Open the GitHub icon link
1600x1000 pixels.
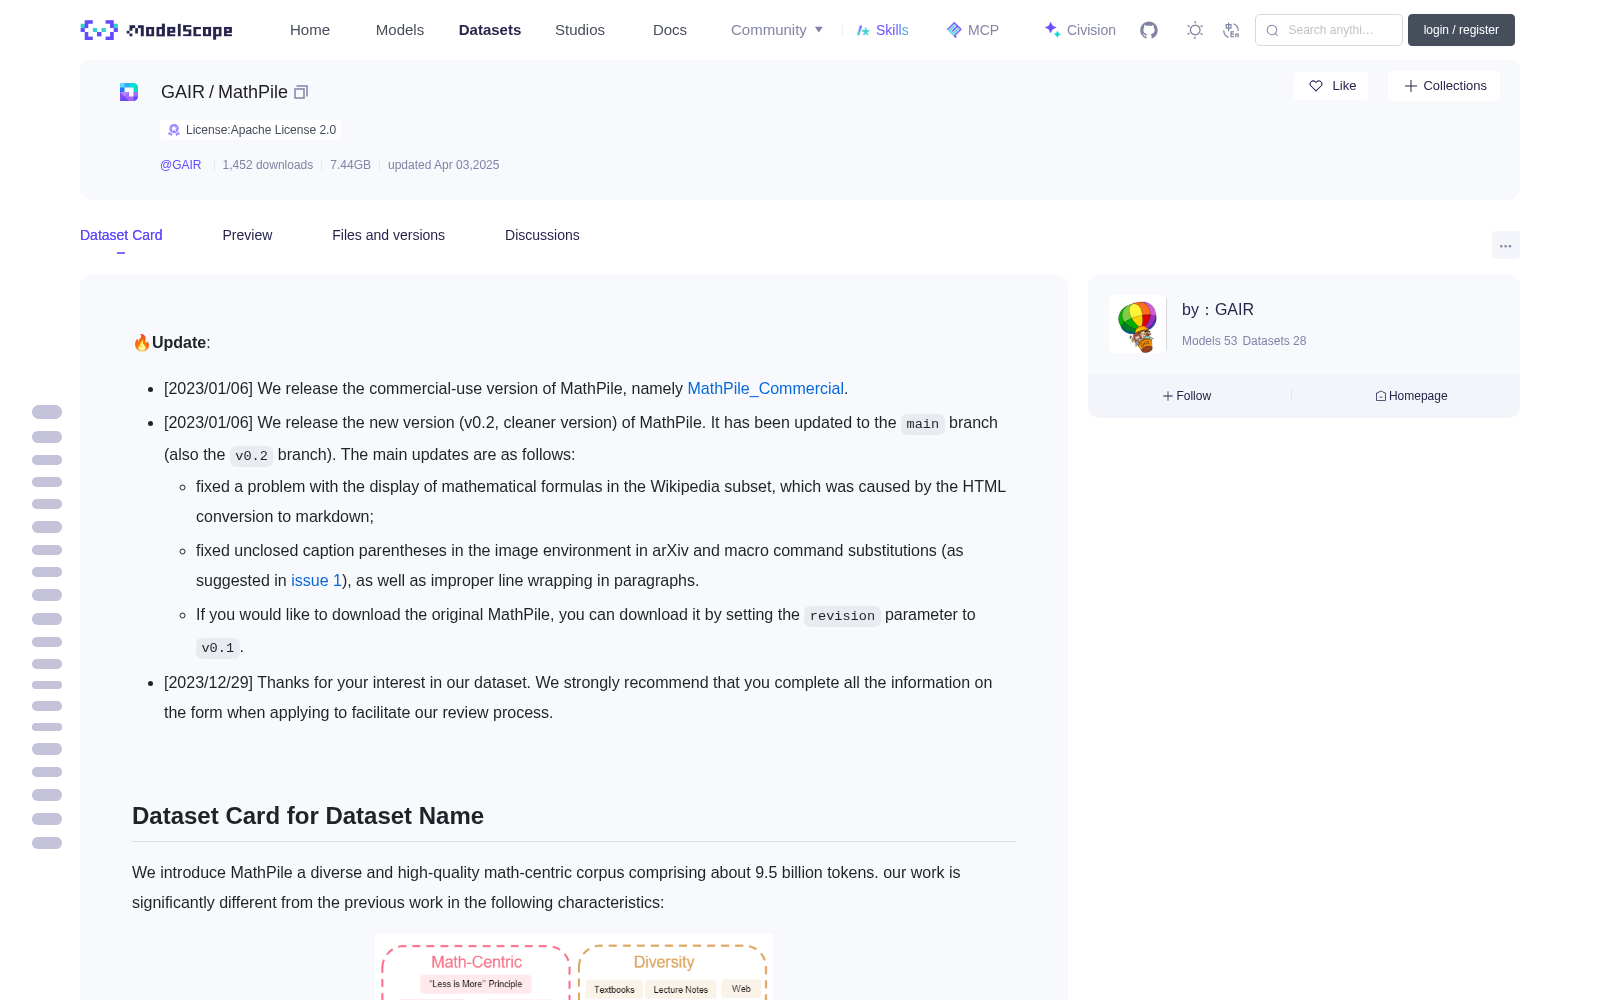coord(1149,30)
